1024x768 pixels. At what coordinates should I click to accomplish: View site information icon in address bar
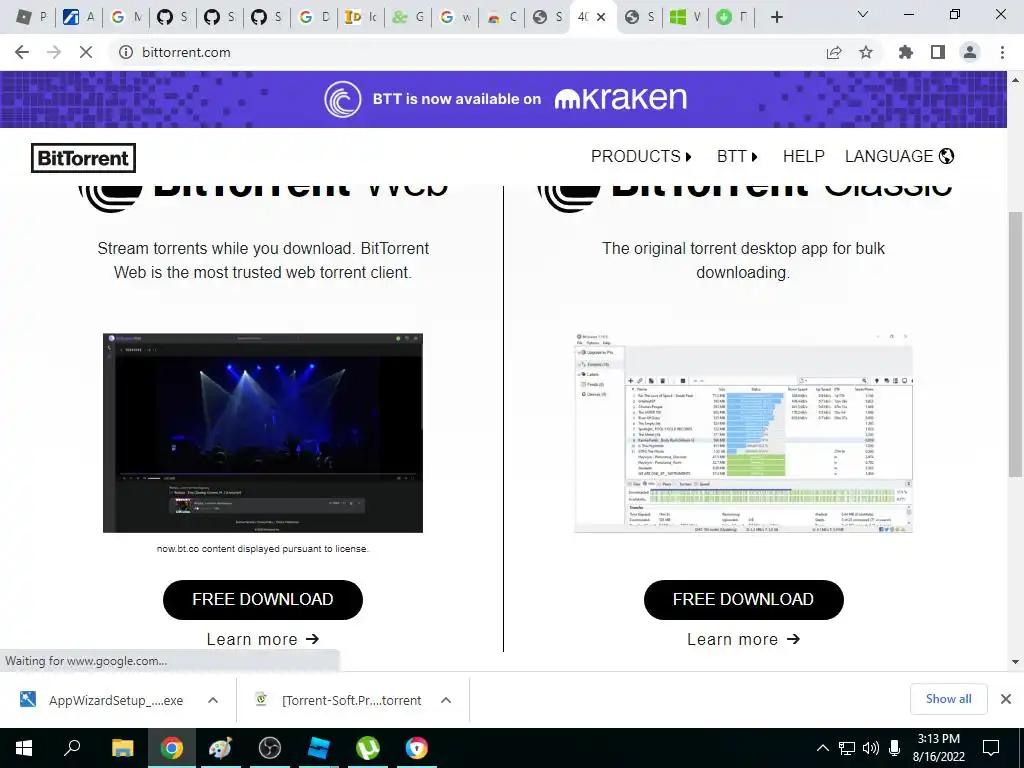tap(125, 52)
